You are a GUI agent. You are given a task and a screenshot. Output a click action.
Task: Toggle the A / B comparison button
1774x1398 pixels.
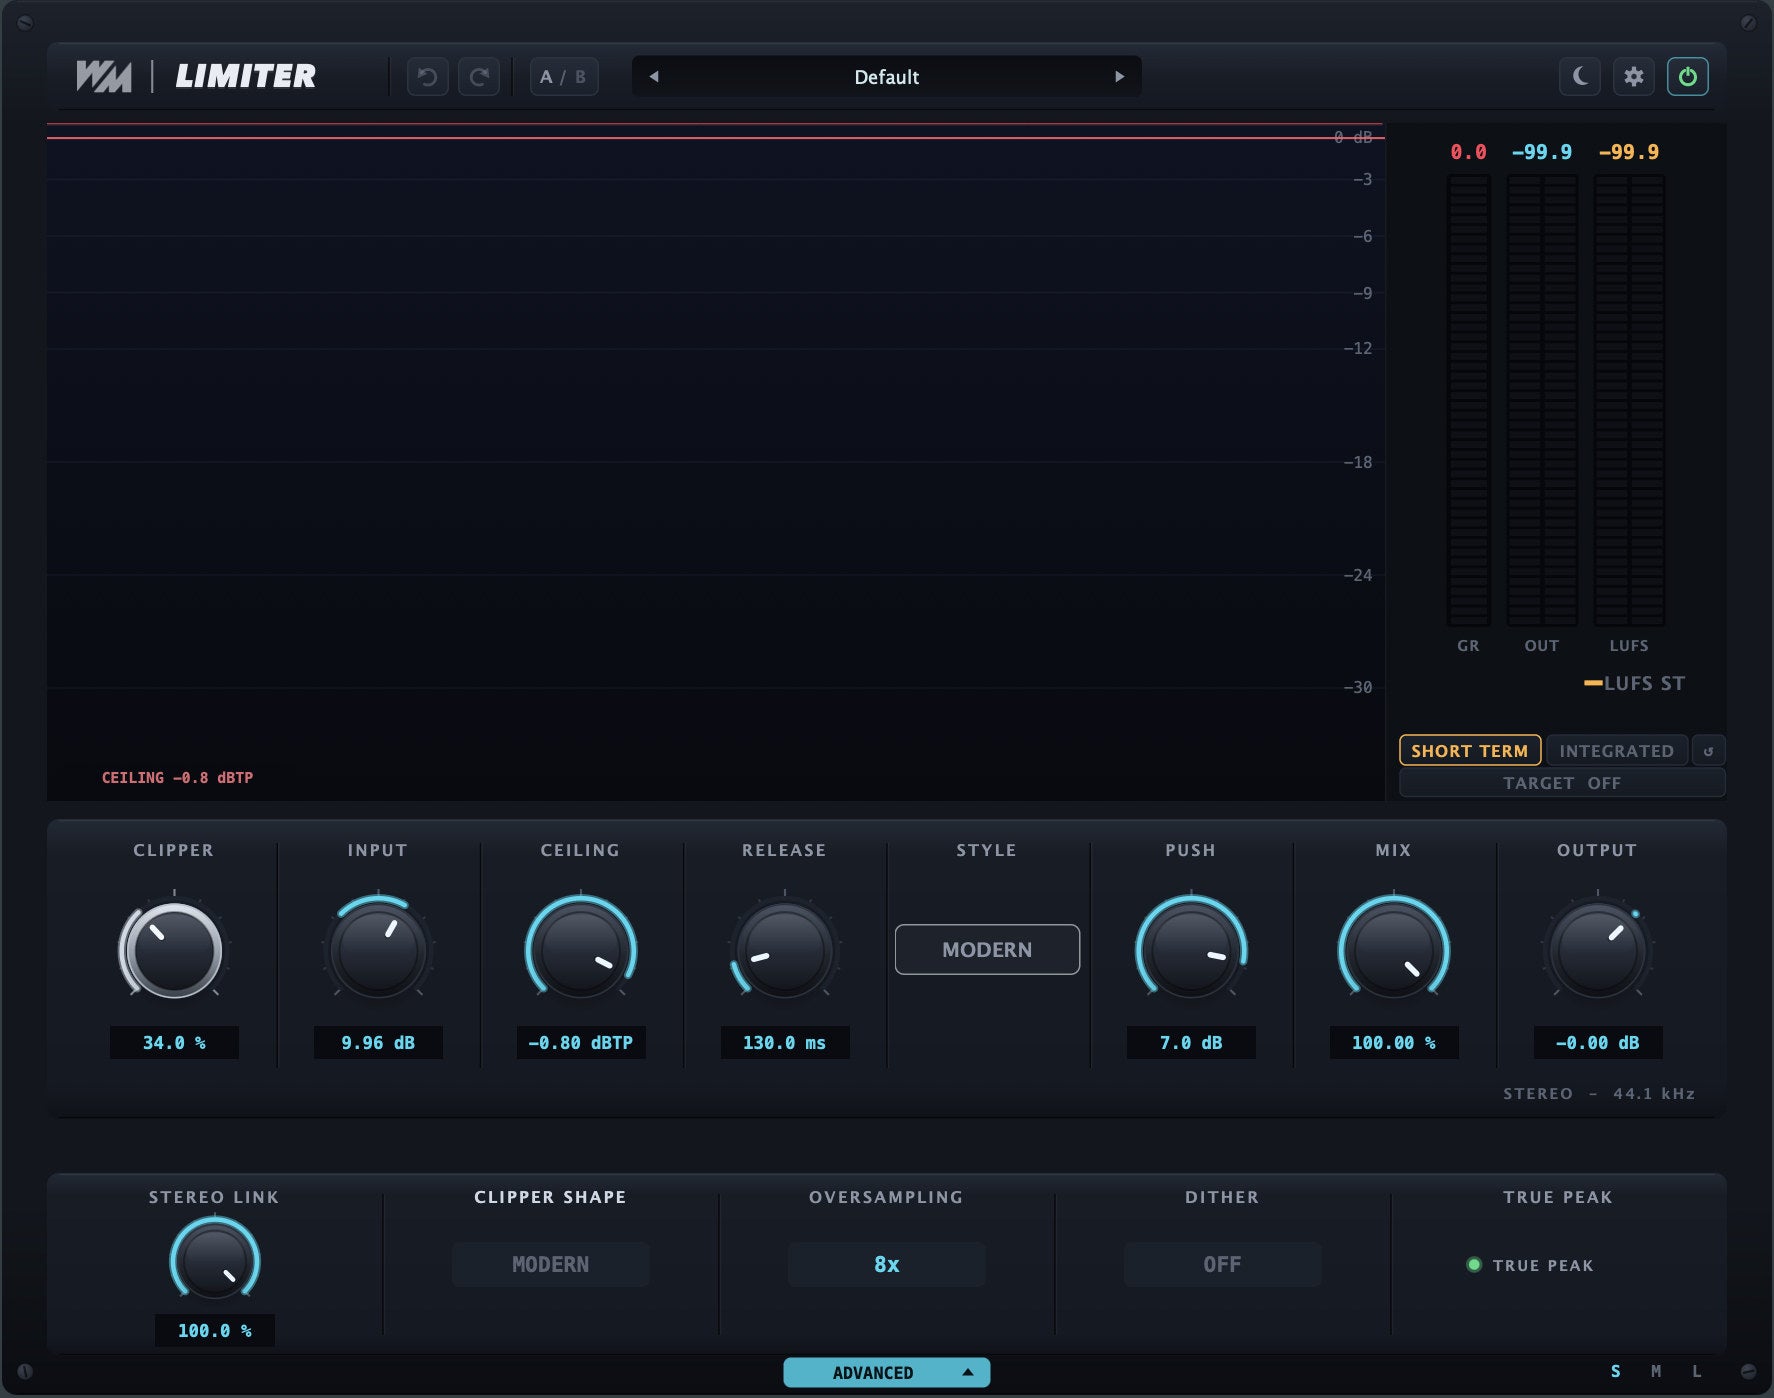tap(564, 77)
